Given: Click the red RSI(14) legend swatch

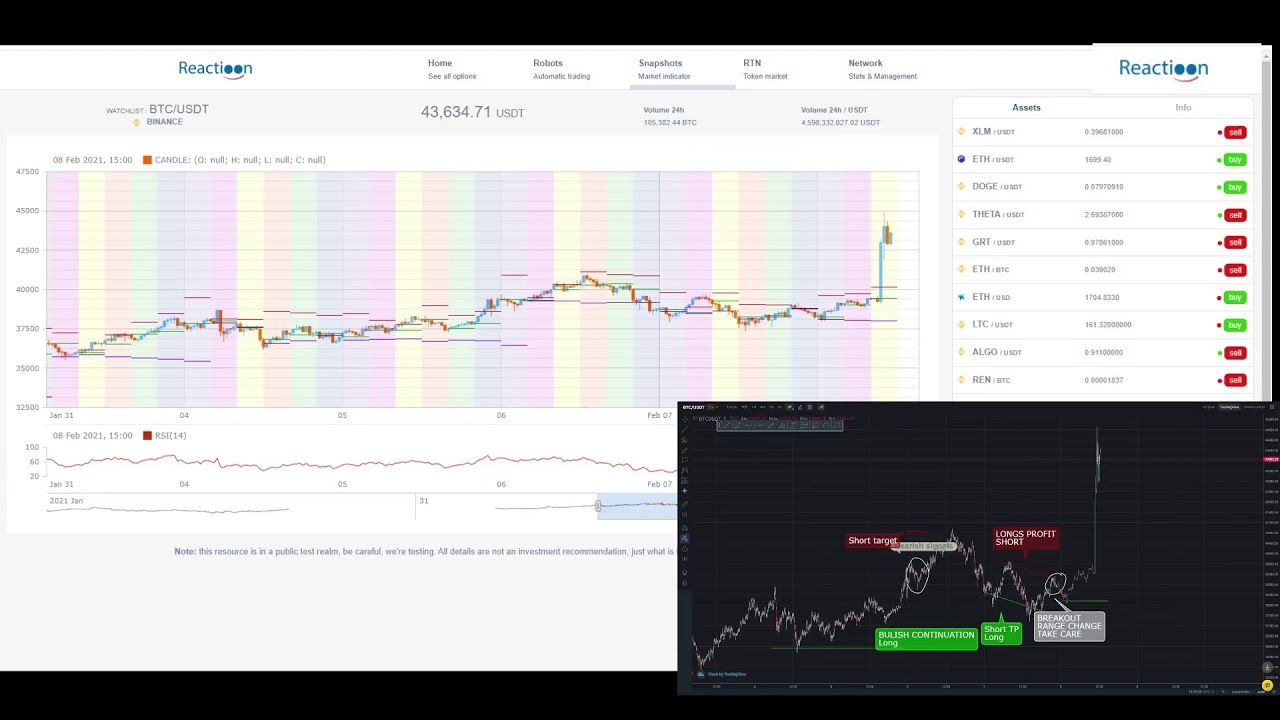Looking at the screenshot, I should 147,436.
